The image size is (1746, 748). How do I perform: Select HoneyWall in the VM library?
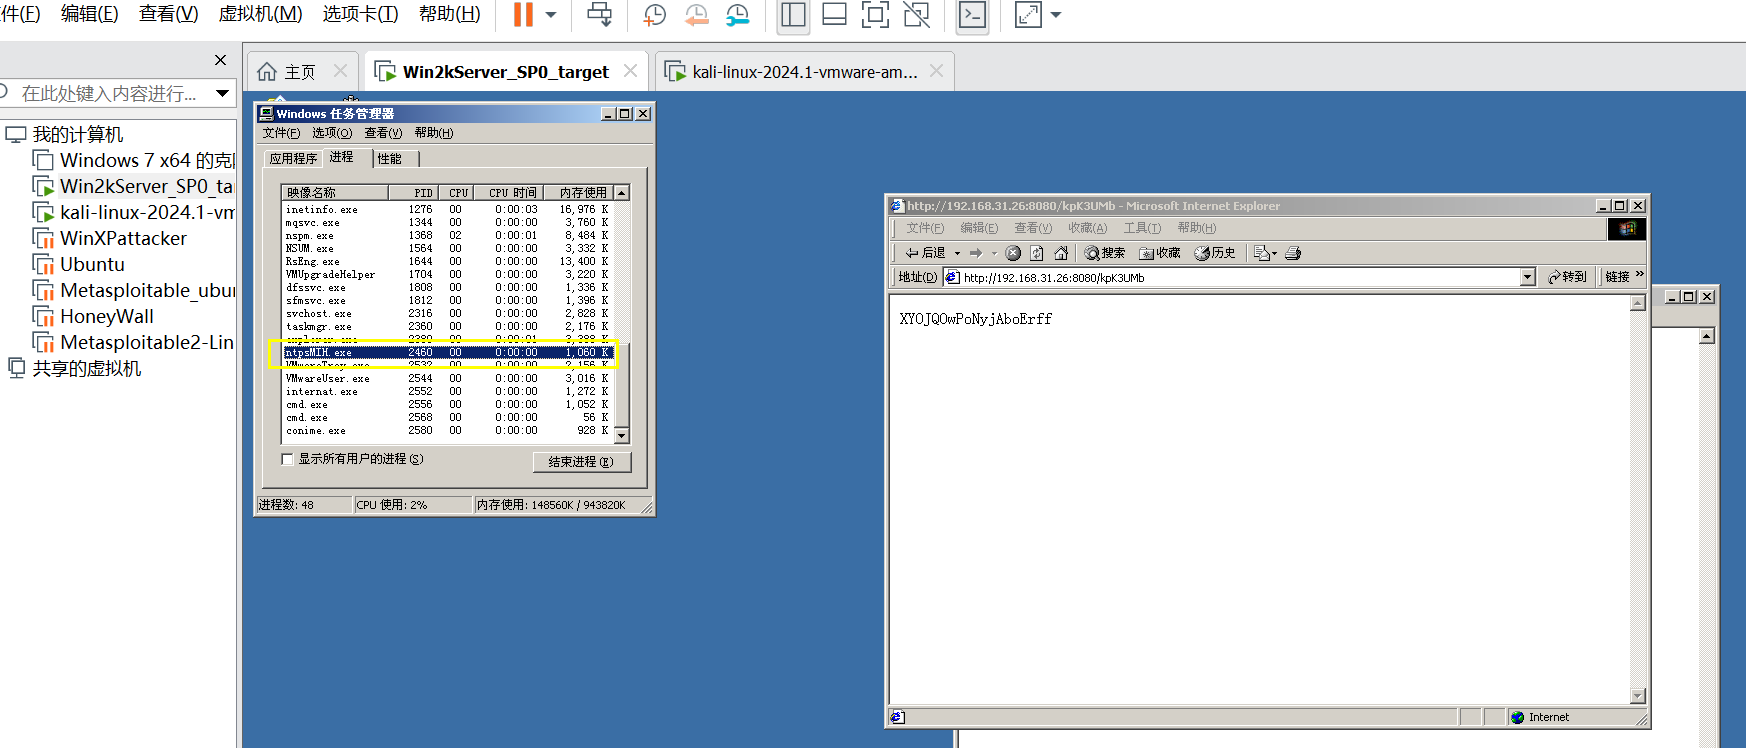point(106,316)
